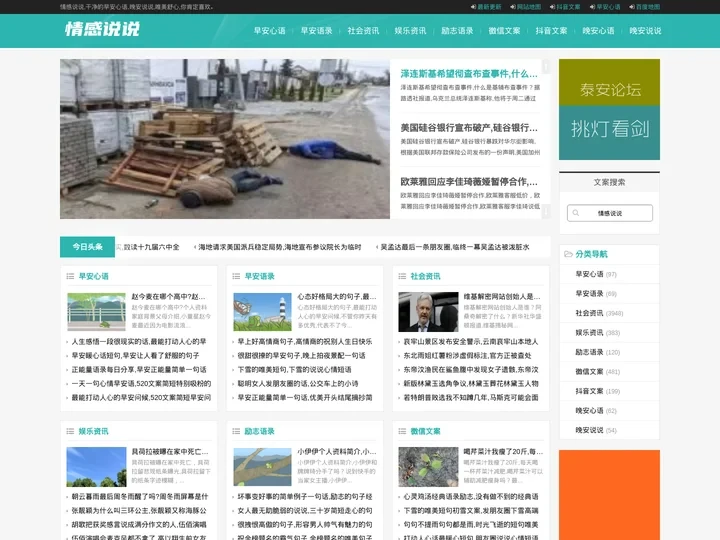Open article 早安暖心话短句,早安让人看了舒服的句子
Viewport: 720px width, 540px height.
coord(135,356)
